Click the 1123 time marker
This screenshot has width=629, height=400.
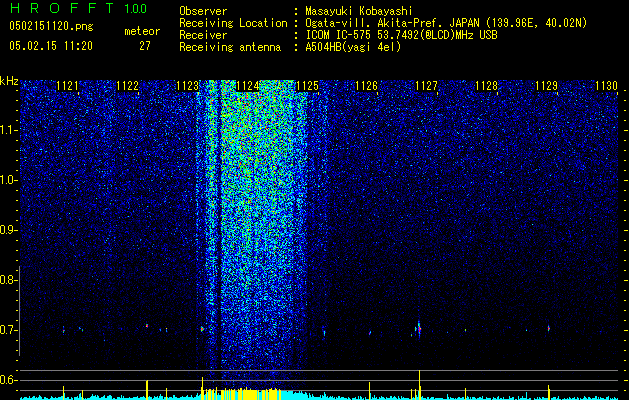tap(187, 86)
